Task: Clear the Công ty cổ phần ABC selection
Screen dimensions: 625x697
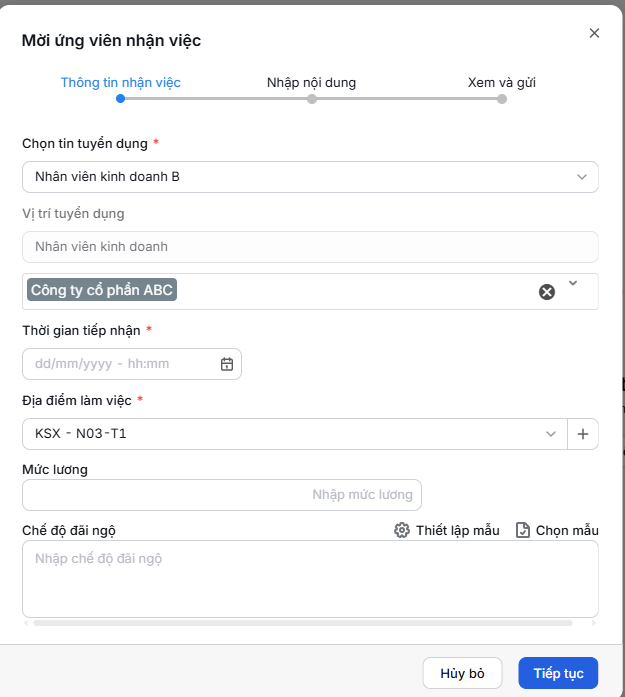Action: click(x=547, y=292)
